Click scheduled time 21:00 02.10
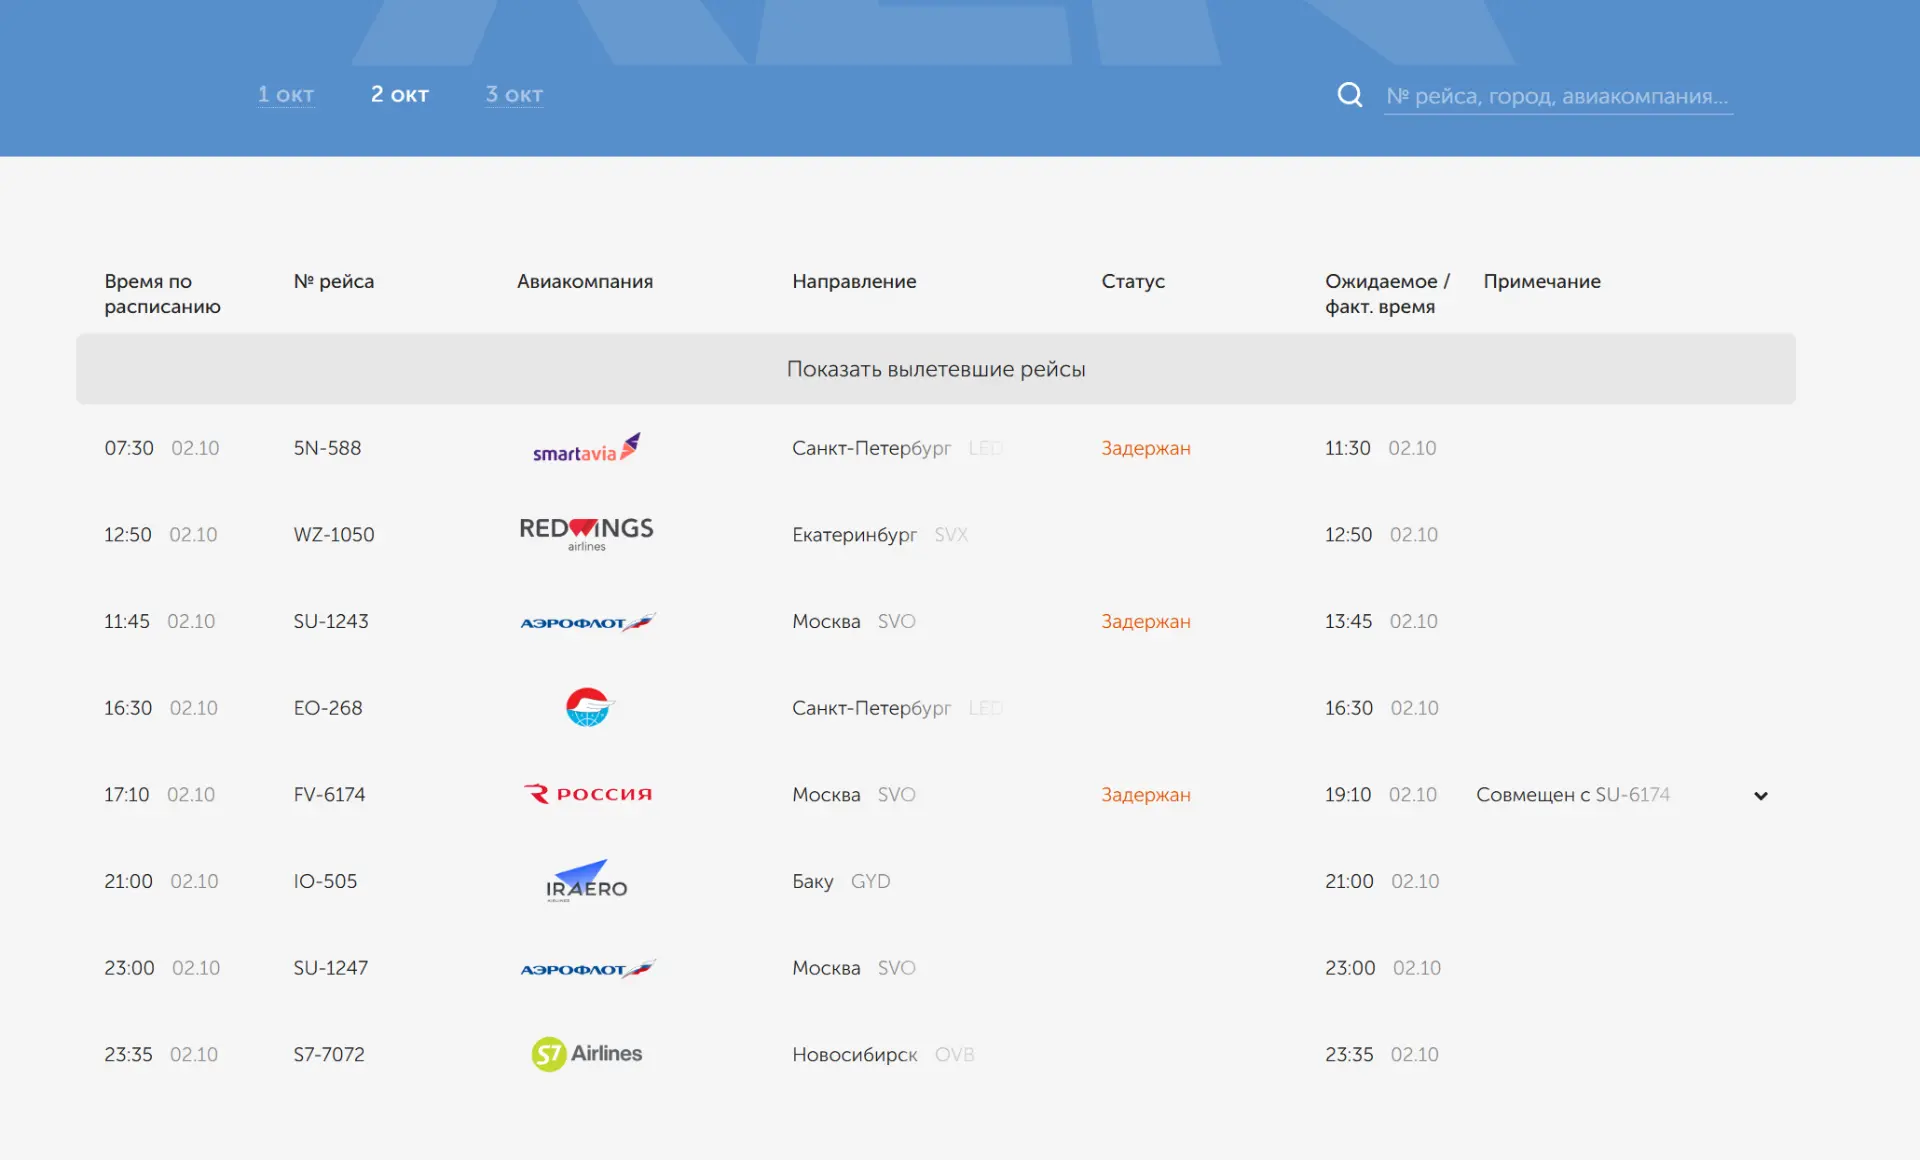 [x=161, y=881]
